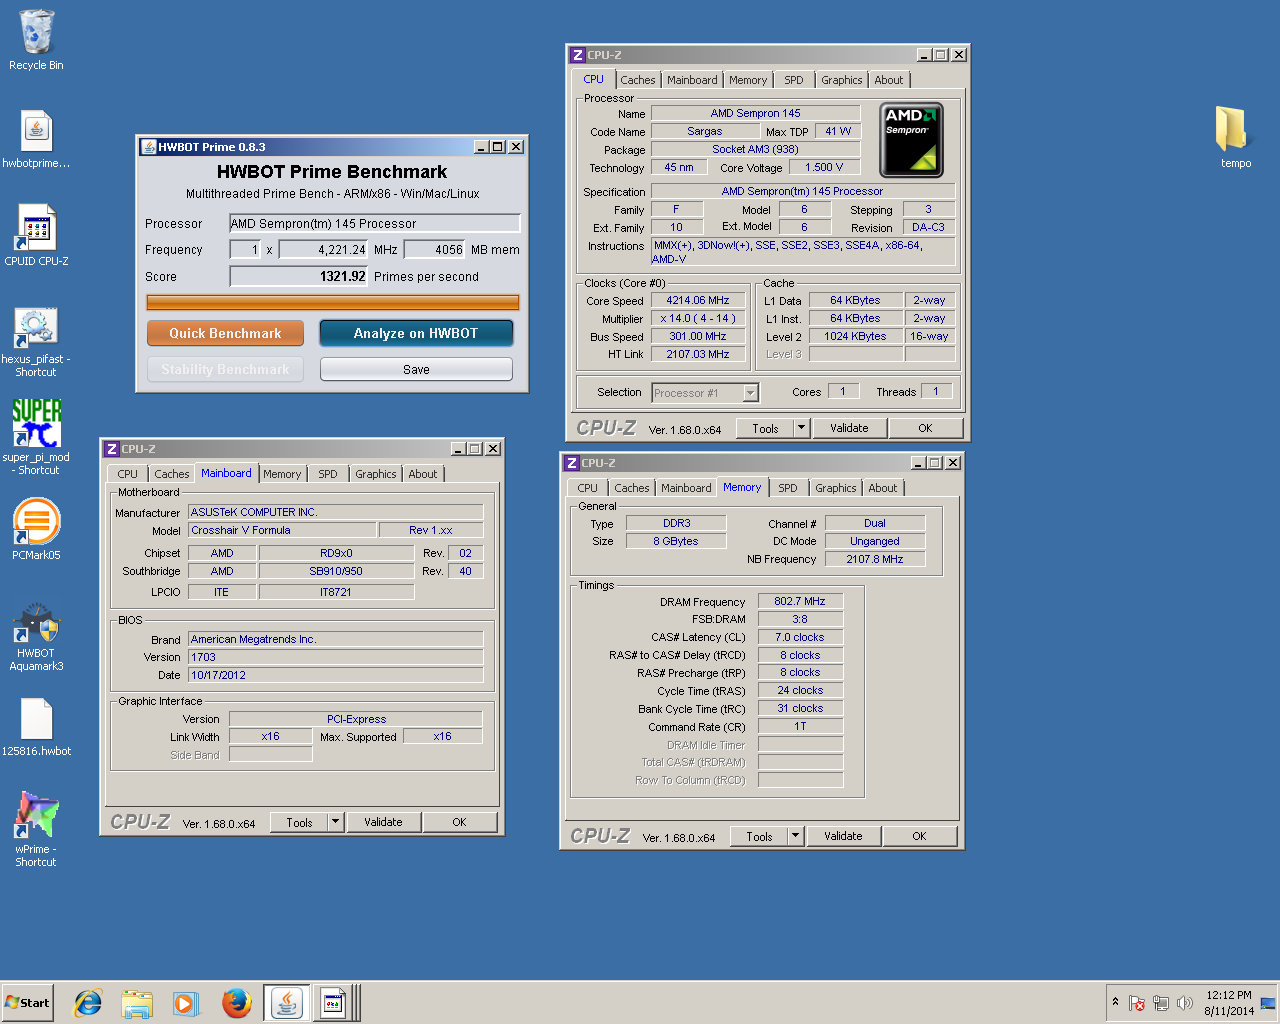1280x1024 pixels.
Task: Select Core Speed value 4214.06 MHz
Action: 698,300
